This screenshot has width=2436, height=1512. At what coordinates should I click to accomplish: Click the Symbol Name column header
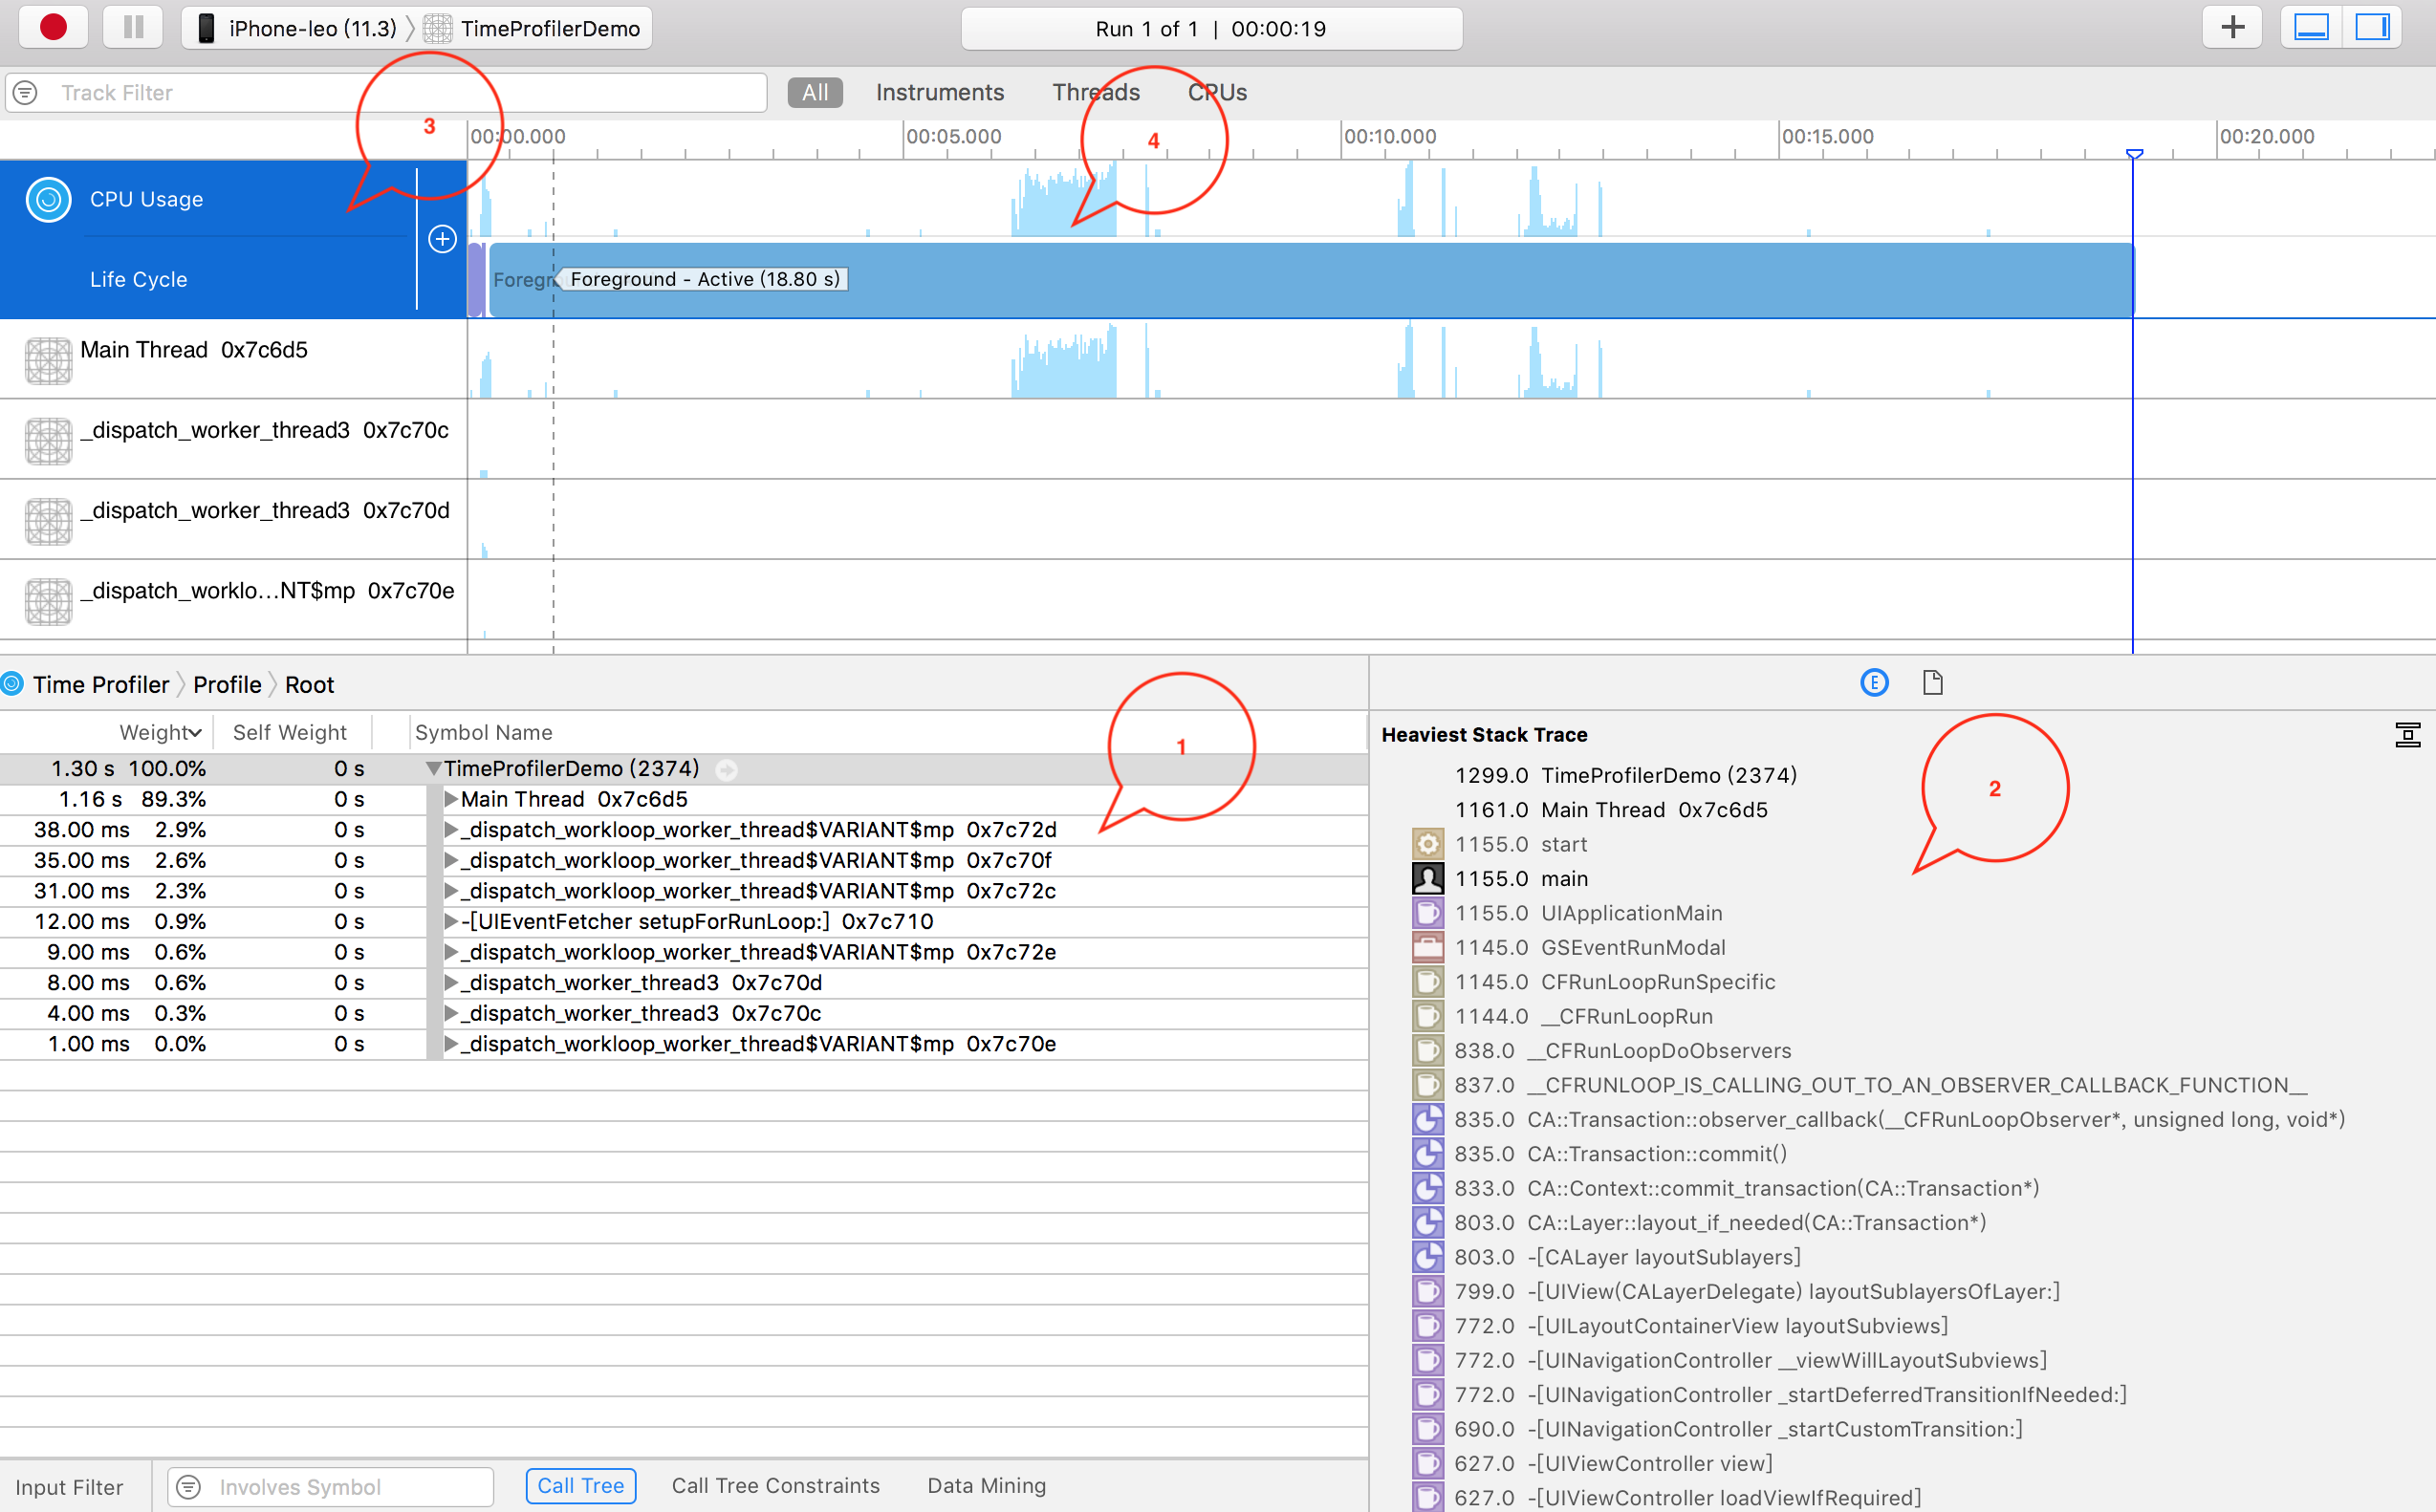coord(484,732)
